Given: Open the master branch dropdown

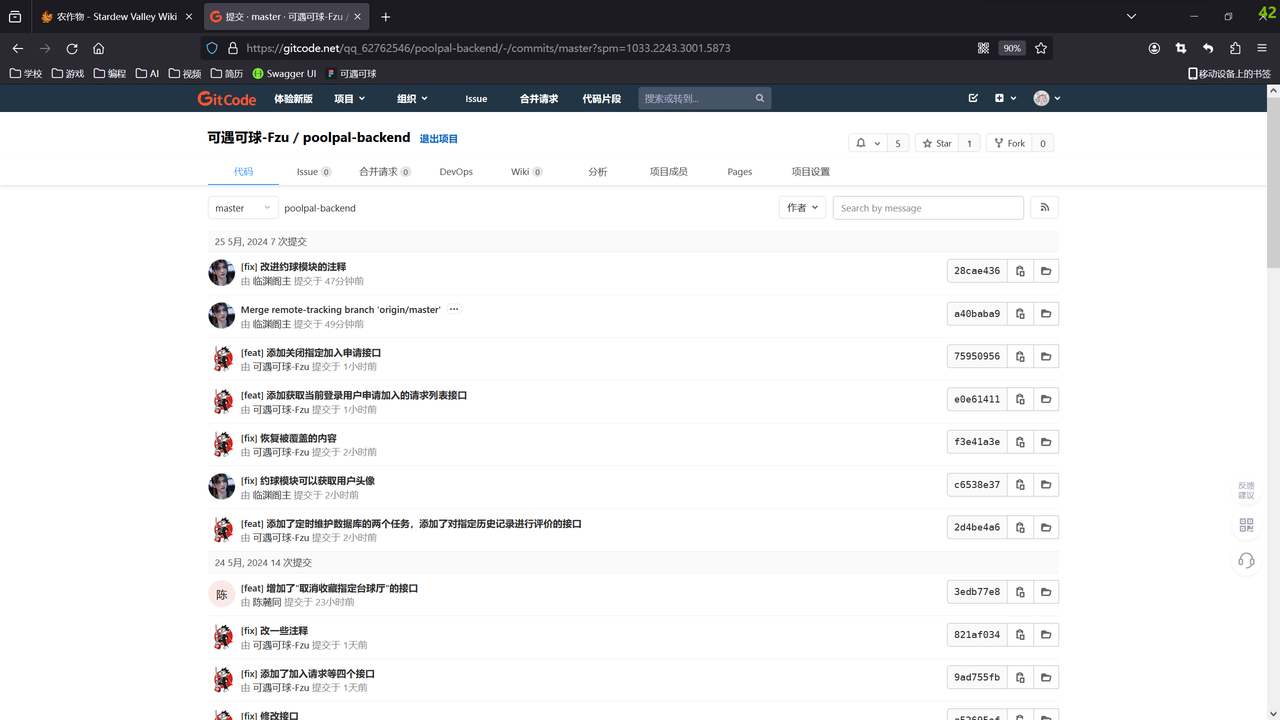Looking at the screenshot, I should point(242,208).
